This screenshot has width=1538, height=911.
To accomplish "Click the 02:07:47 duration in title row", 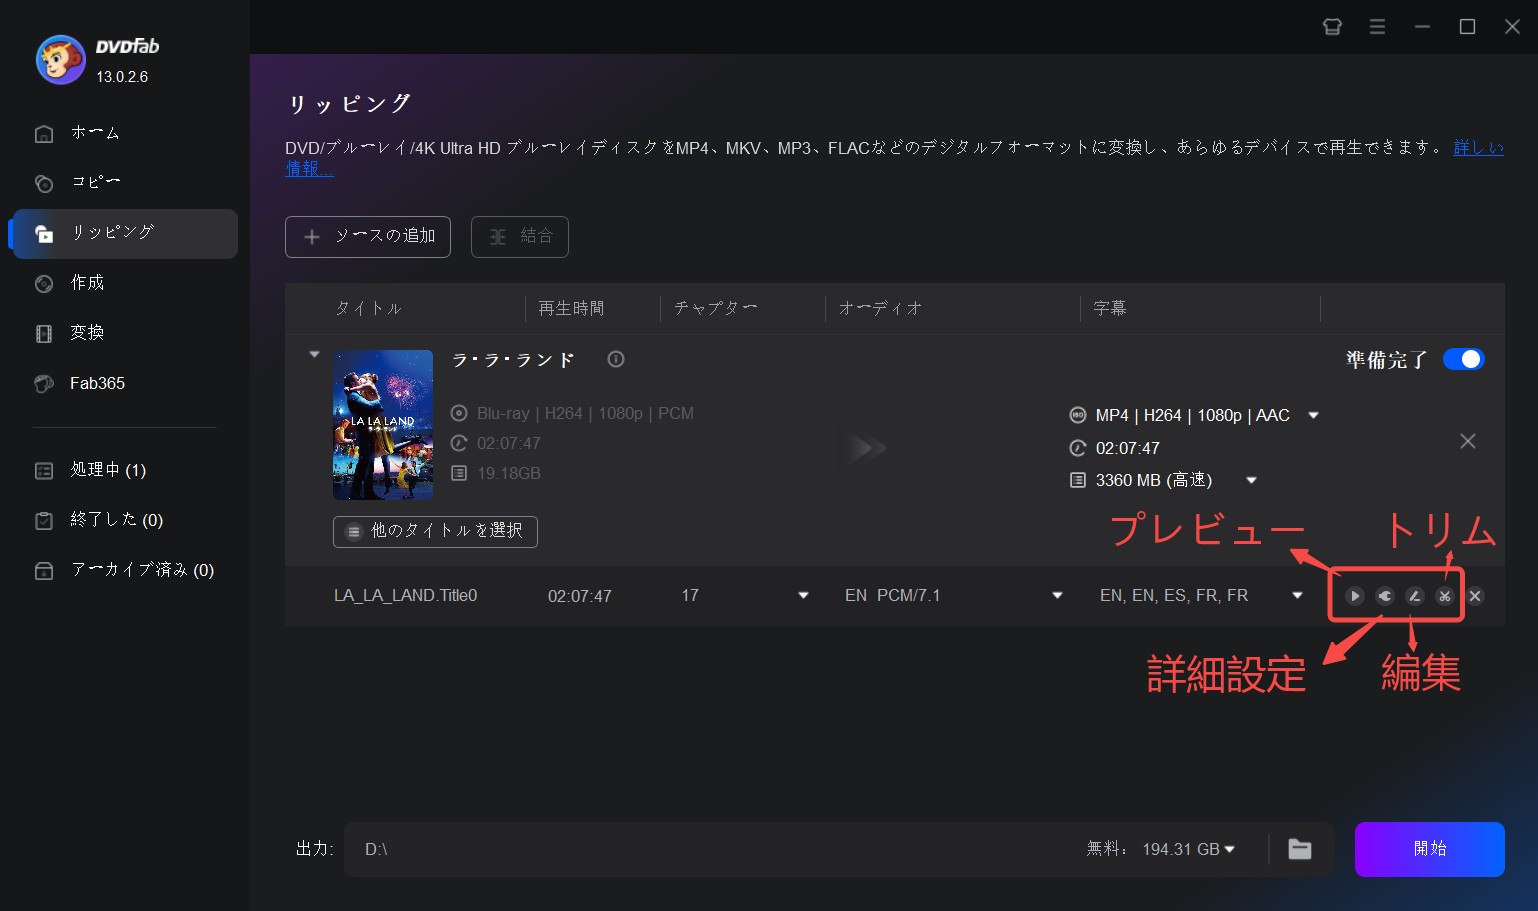I will [x=580, y=596].
